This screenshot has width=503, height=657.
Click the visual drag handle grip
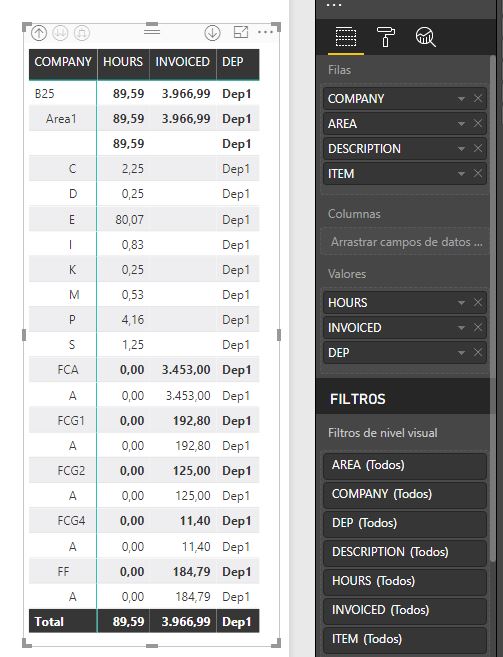coord(152,31)
